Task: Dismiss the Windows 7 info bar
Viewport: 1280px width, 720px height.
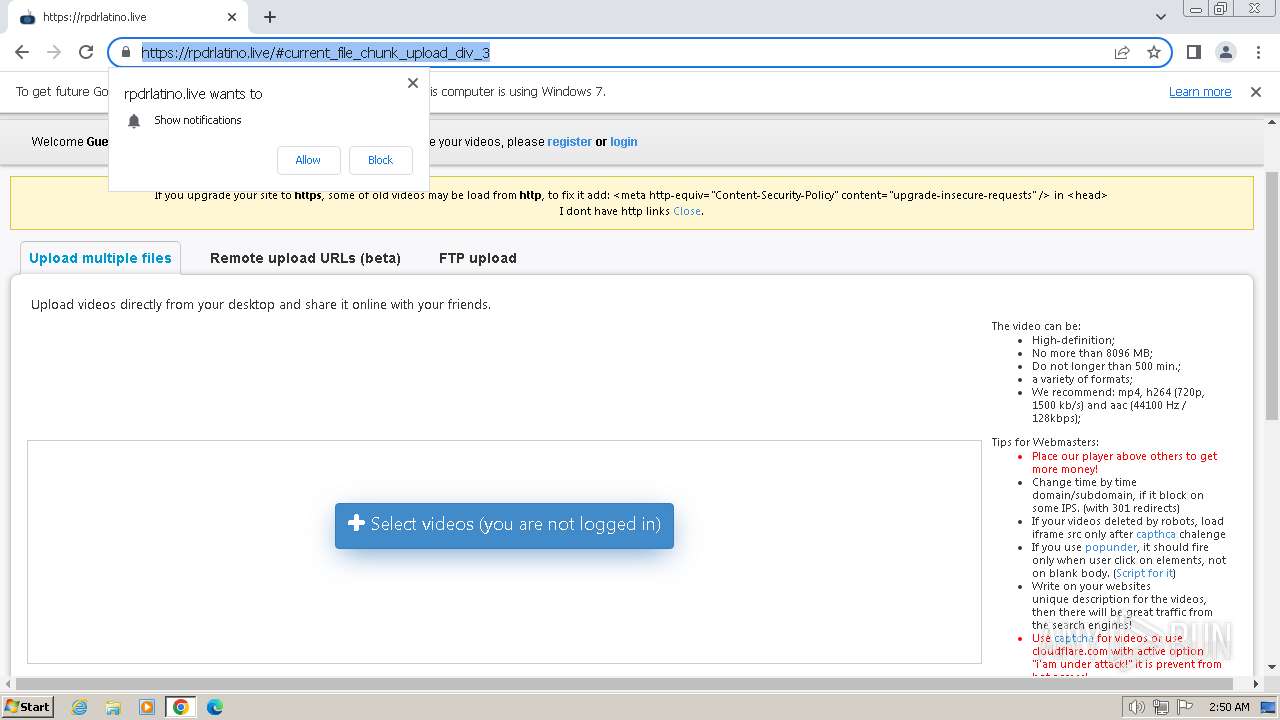Action: tap(1256, 92)
